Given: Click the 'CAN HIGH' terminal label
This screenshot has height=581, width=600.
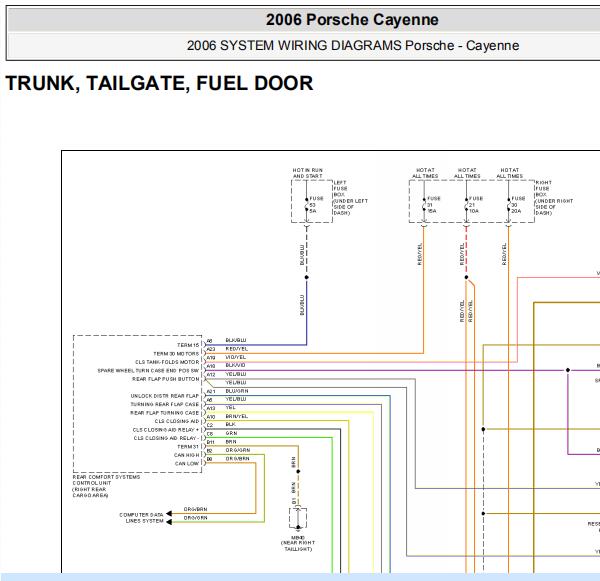Looking at the screenshot, I should coord(186,455).
